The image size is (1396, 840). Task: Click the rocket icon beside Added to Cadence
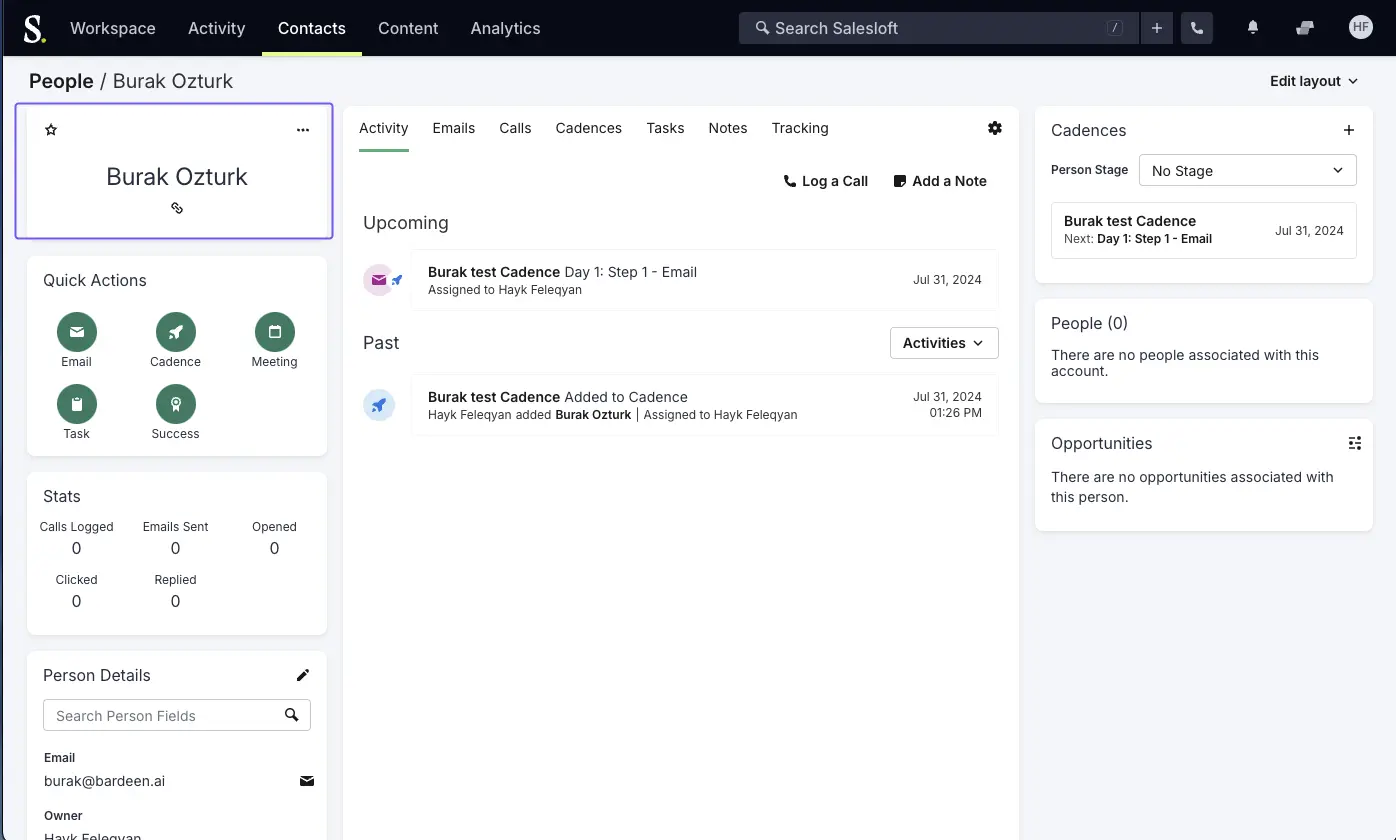(x=379, y=405)
